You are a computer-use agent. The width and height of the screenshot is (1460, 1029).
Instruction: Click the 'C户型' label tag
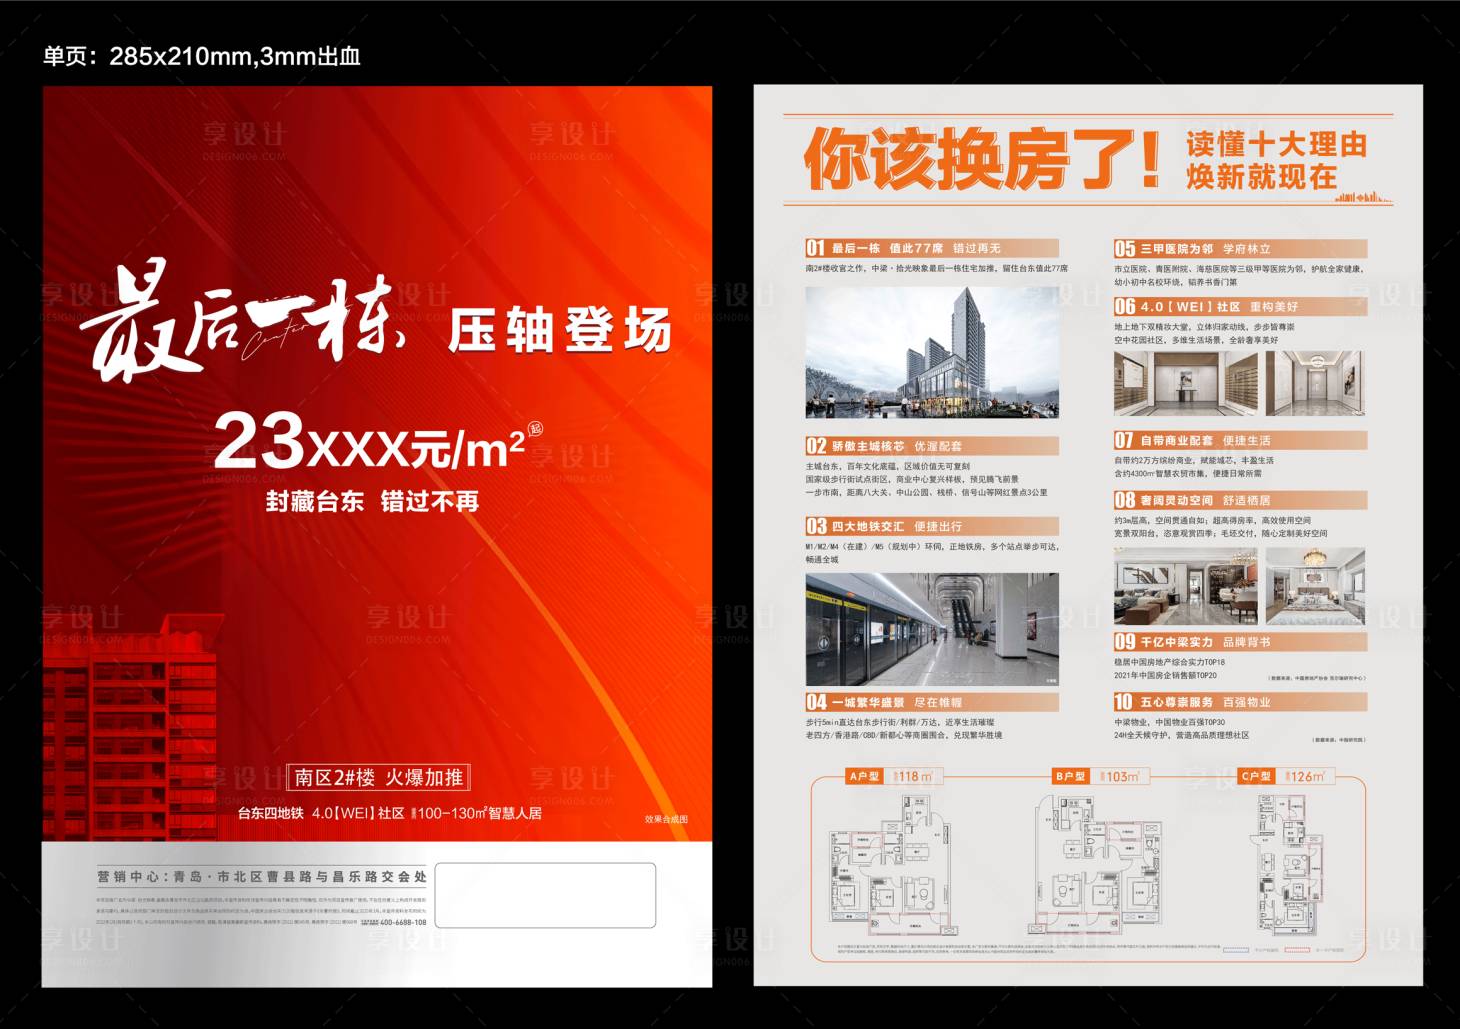1256,776
